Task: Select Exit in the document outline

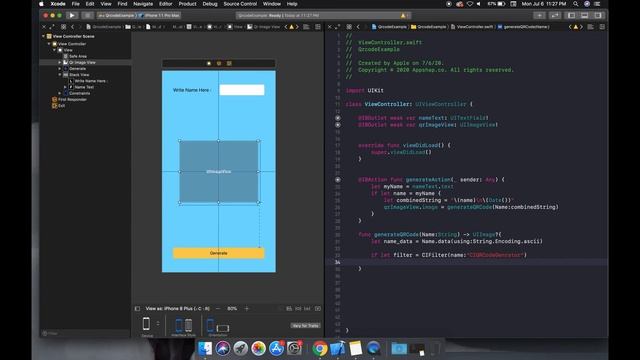Action: point(58,105)
